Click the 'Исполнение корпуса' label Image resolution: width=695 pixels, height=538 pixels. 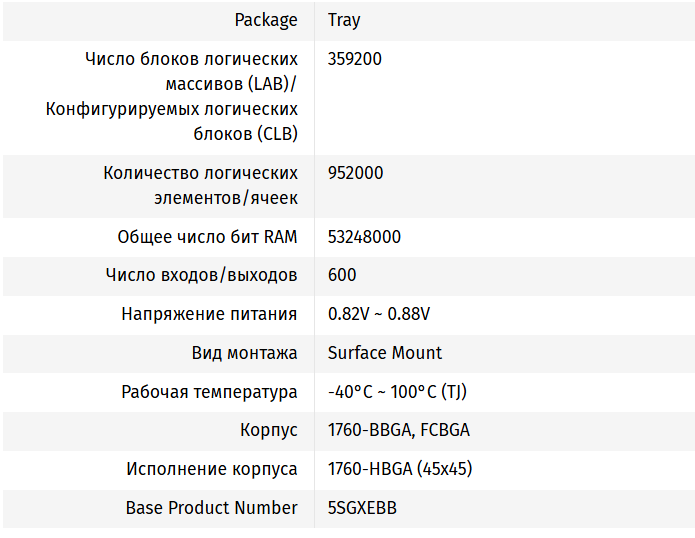[x=211, y=469]
